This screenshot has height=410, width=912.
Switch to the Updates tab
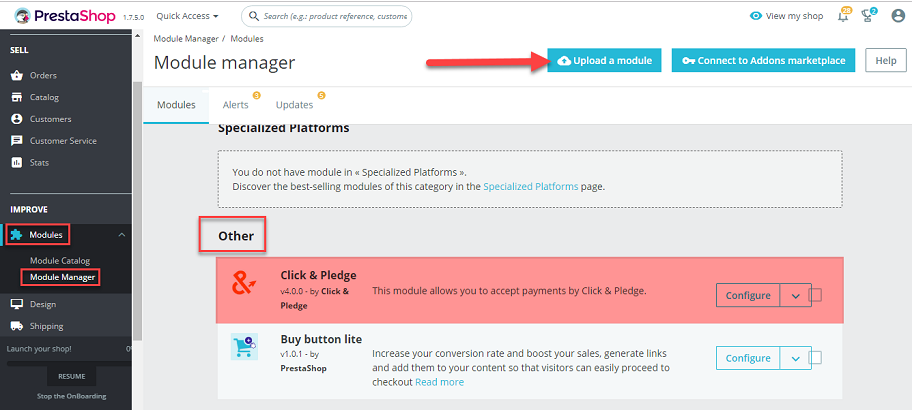click(x=294, y=105)
